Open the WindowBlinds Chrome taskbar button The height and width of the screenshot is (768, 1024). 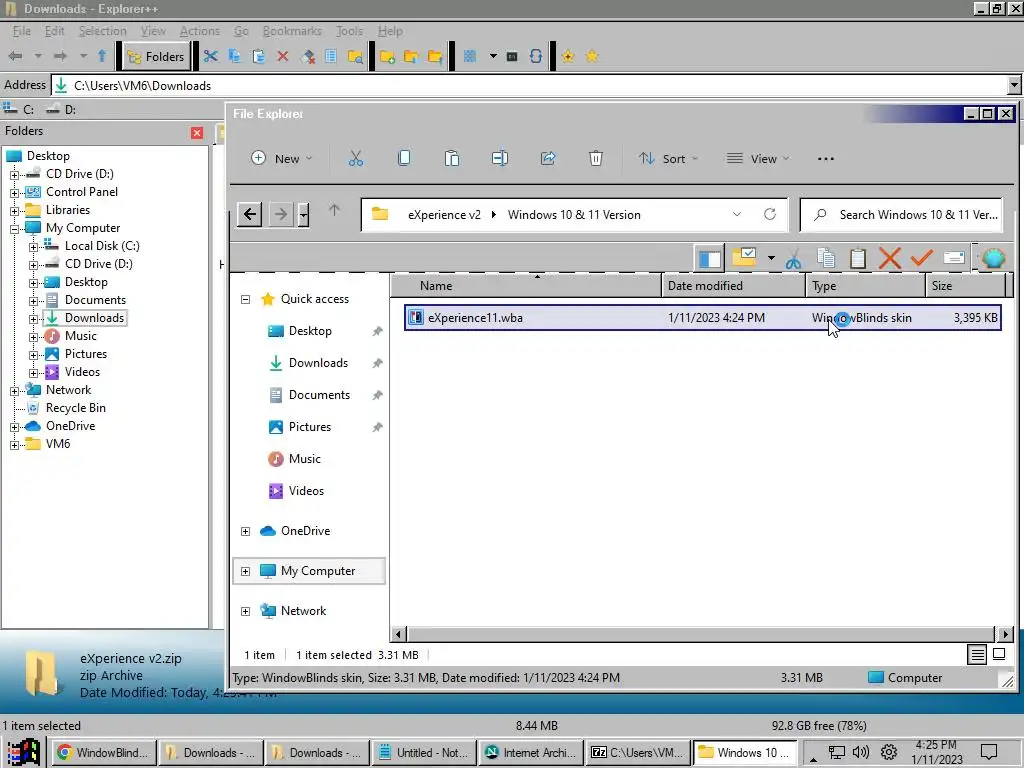pyautogui.click(x=104, y=752)
